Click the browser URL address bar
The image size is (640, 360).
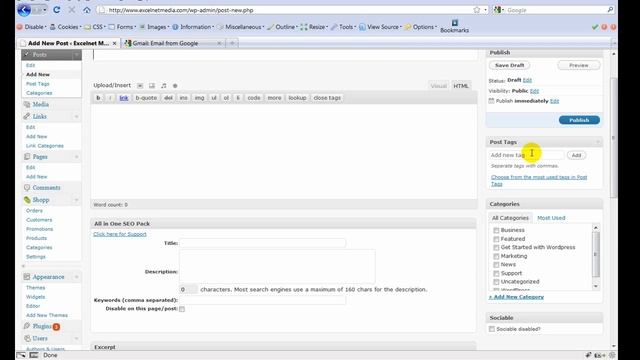click(286, 10)
